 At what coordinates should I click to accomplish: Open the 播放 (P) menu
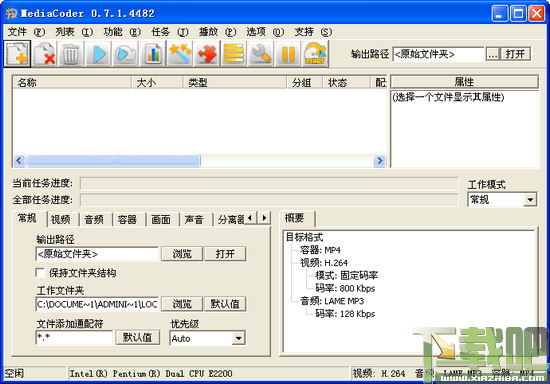coord(217,32)
